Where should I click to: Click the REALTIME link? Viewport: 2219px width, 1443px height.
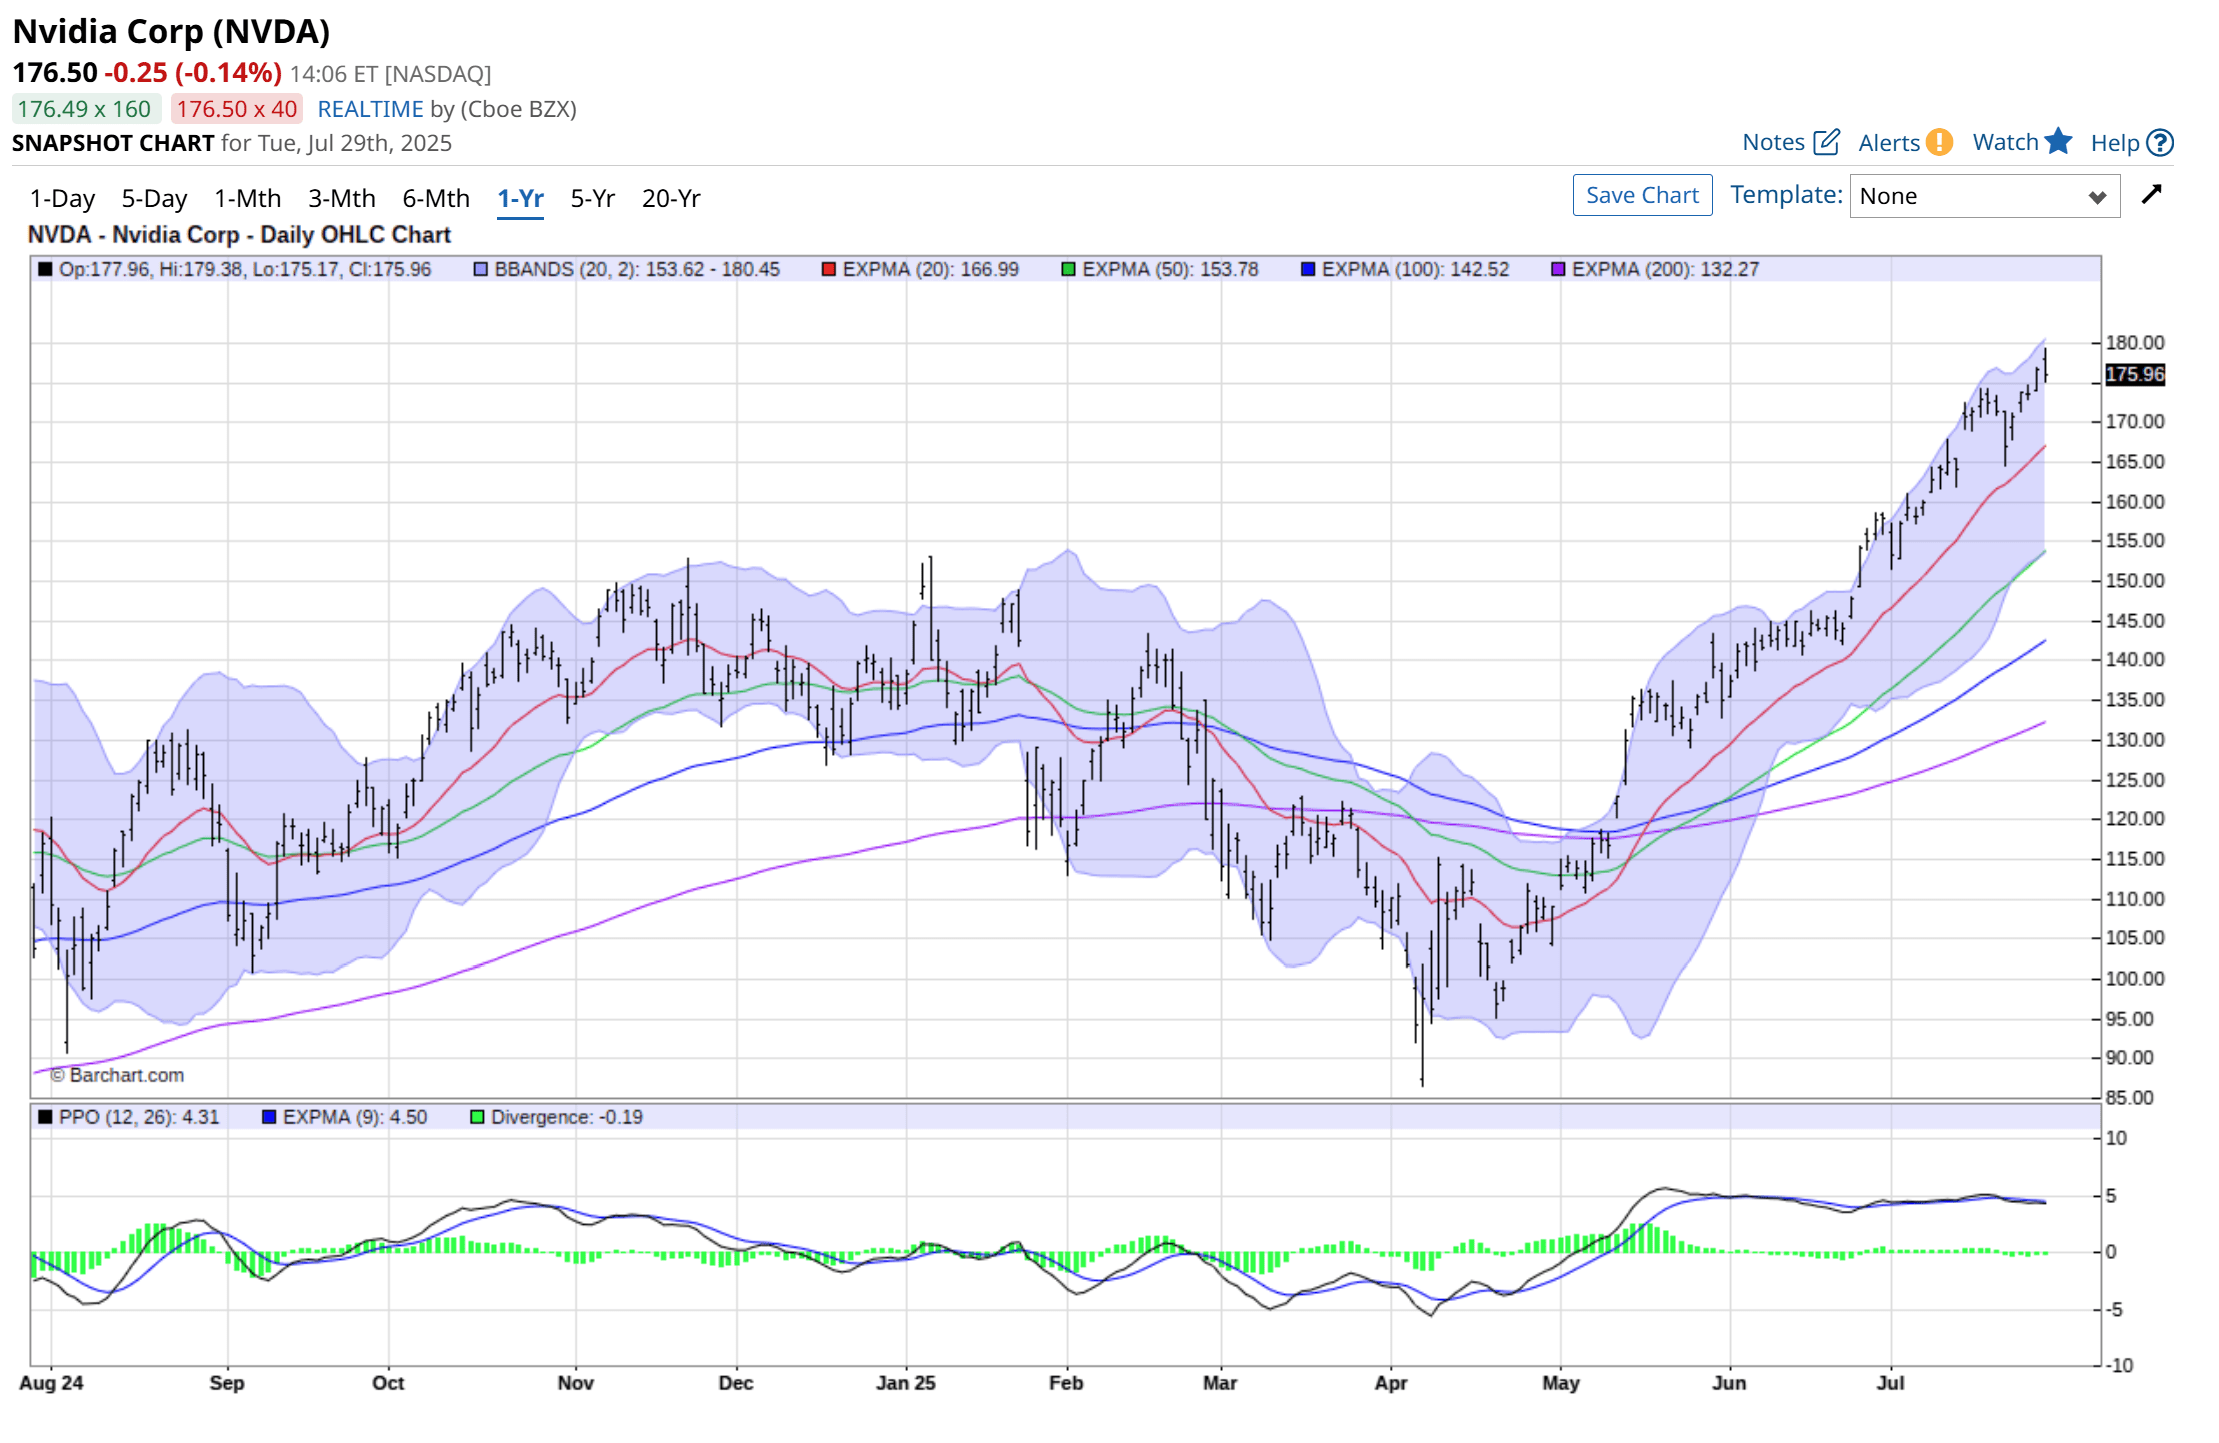pyautogui.click(x=370, y=109)
